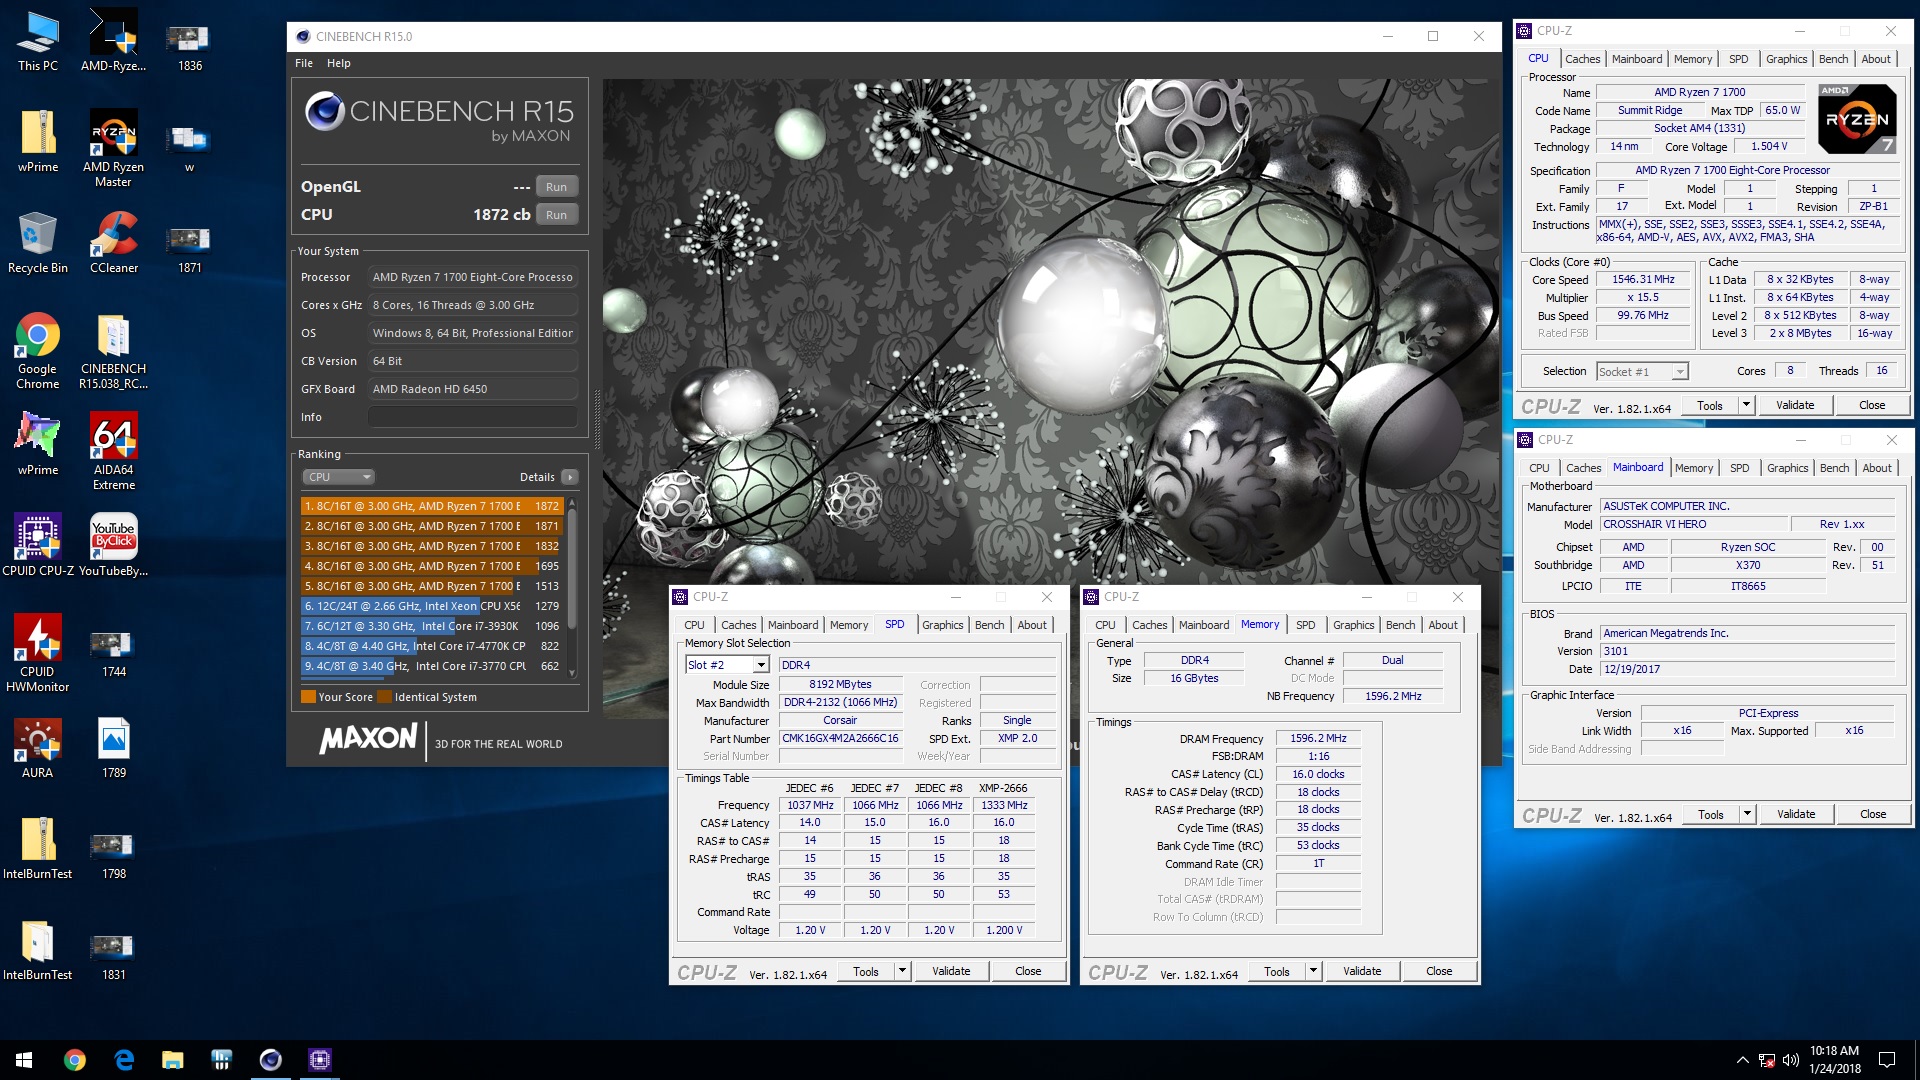
Task: Open CINEBENCH R15.038 folder icon
Action: [x=113, y=350]
